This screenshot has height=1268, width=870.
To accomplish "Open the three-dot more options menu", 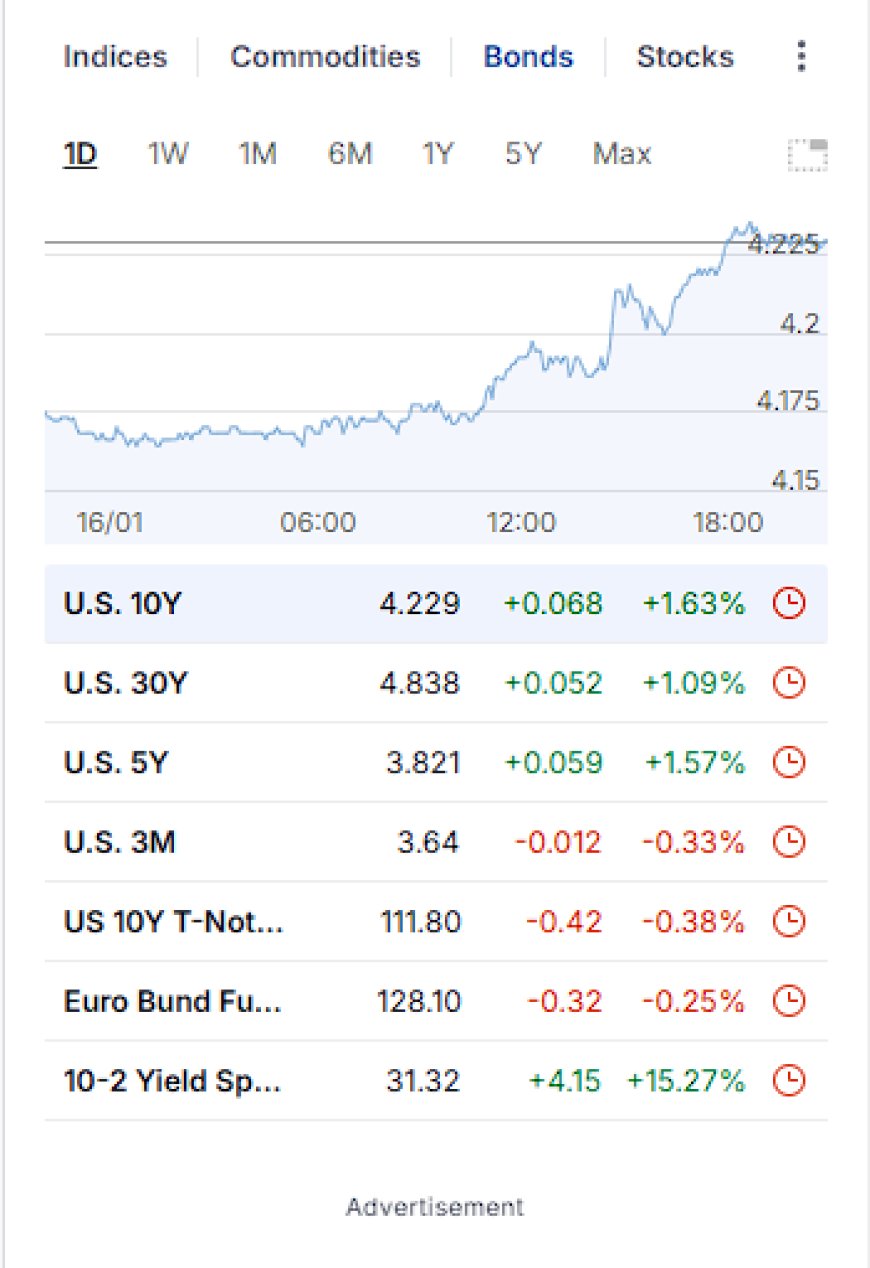I will pyautogui.click(x=801, y=57).
